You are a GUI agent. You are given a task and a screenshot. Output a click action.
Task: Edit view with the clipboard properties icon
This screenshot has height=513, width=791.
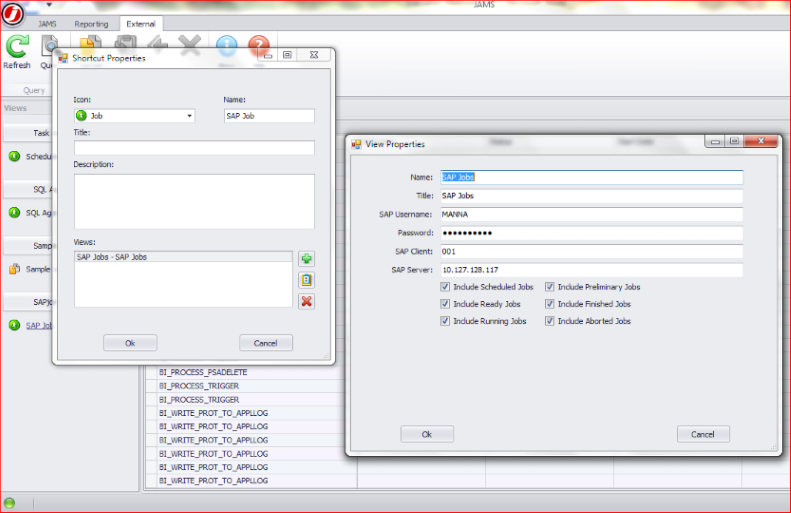(x=306, y=280)
